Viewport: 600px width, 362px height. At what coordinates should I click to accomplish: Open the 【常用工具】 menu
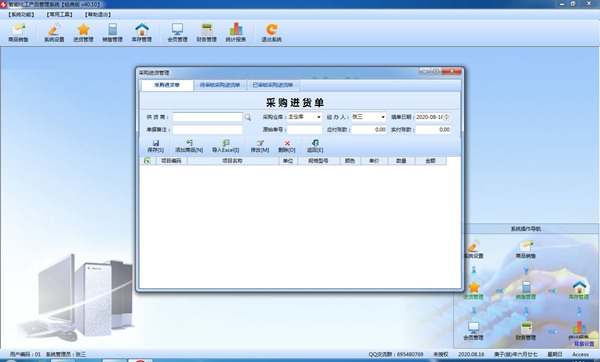60,15
